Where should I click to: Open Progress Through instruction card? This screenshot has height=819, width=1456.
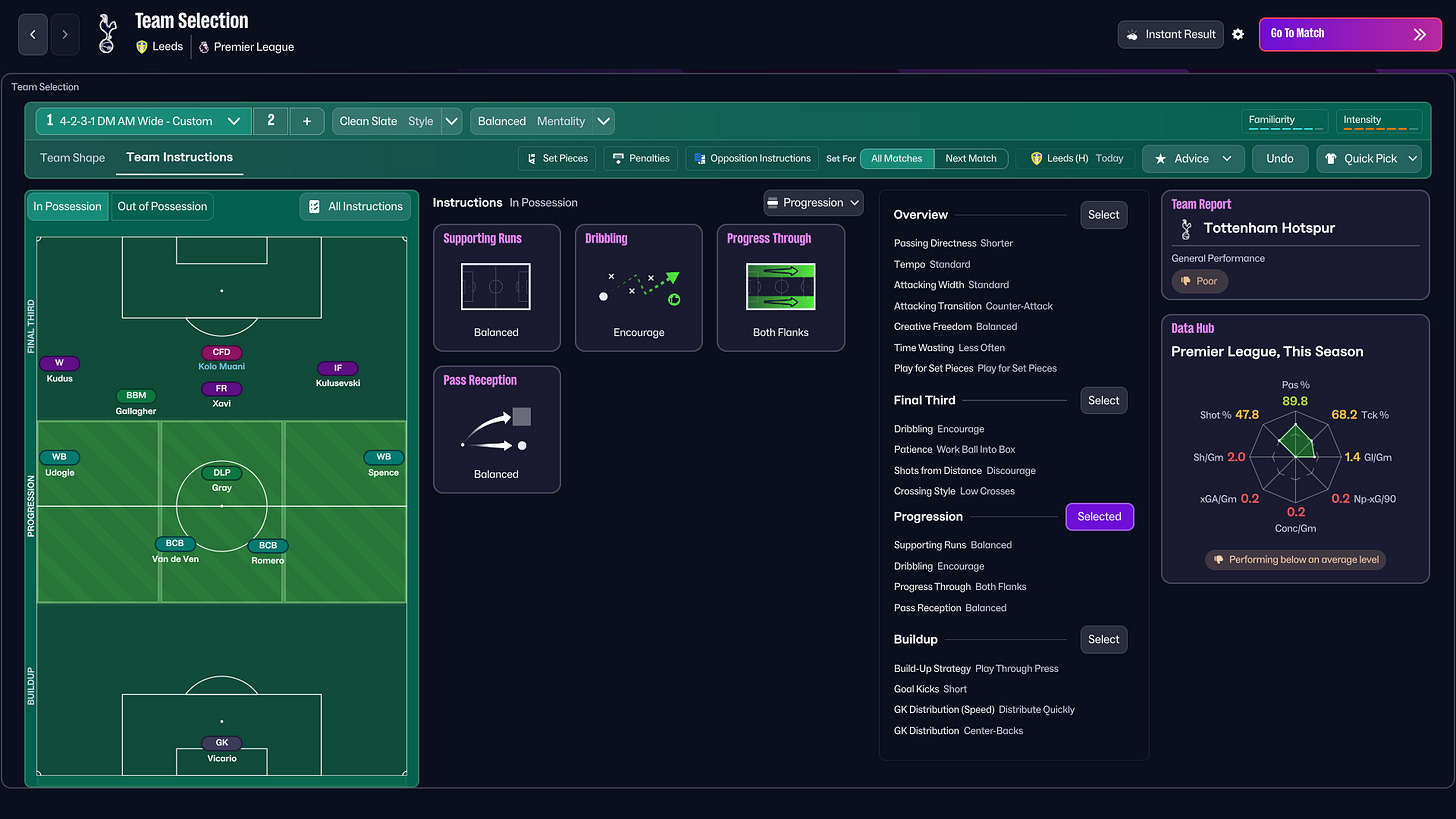(x=781, y=288)
